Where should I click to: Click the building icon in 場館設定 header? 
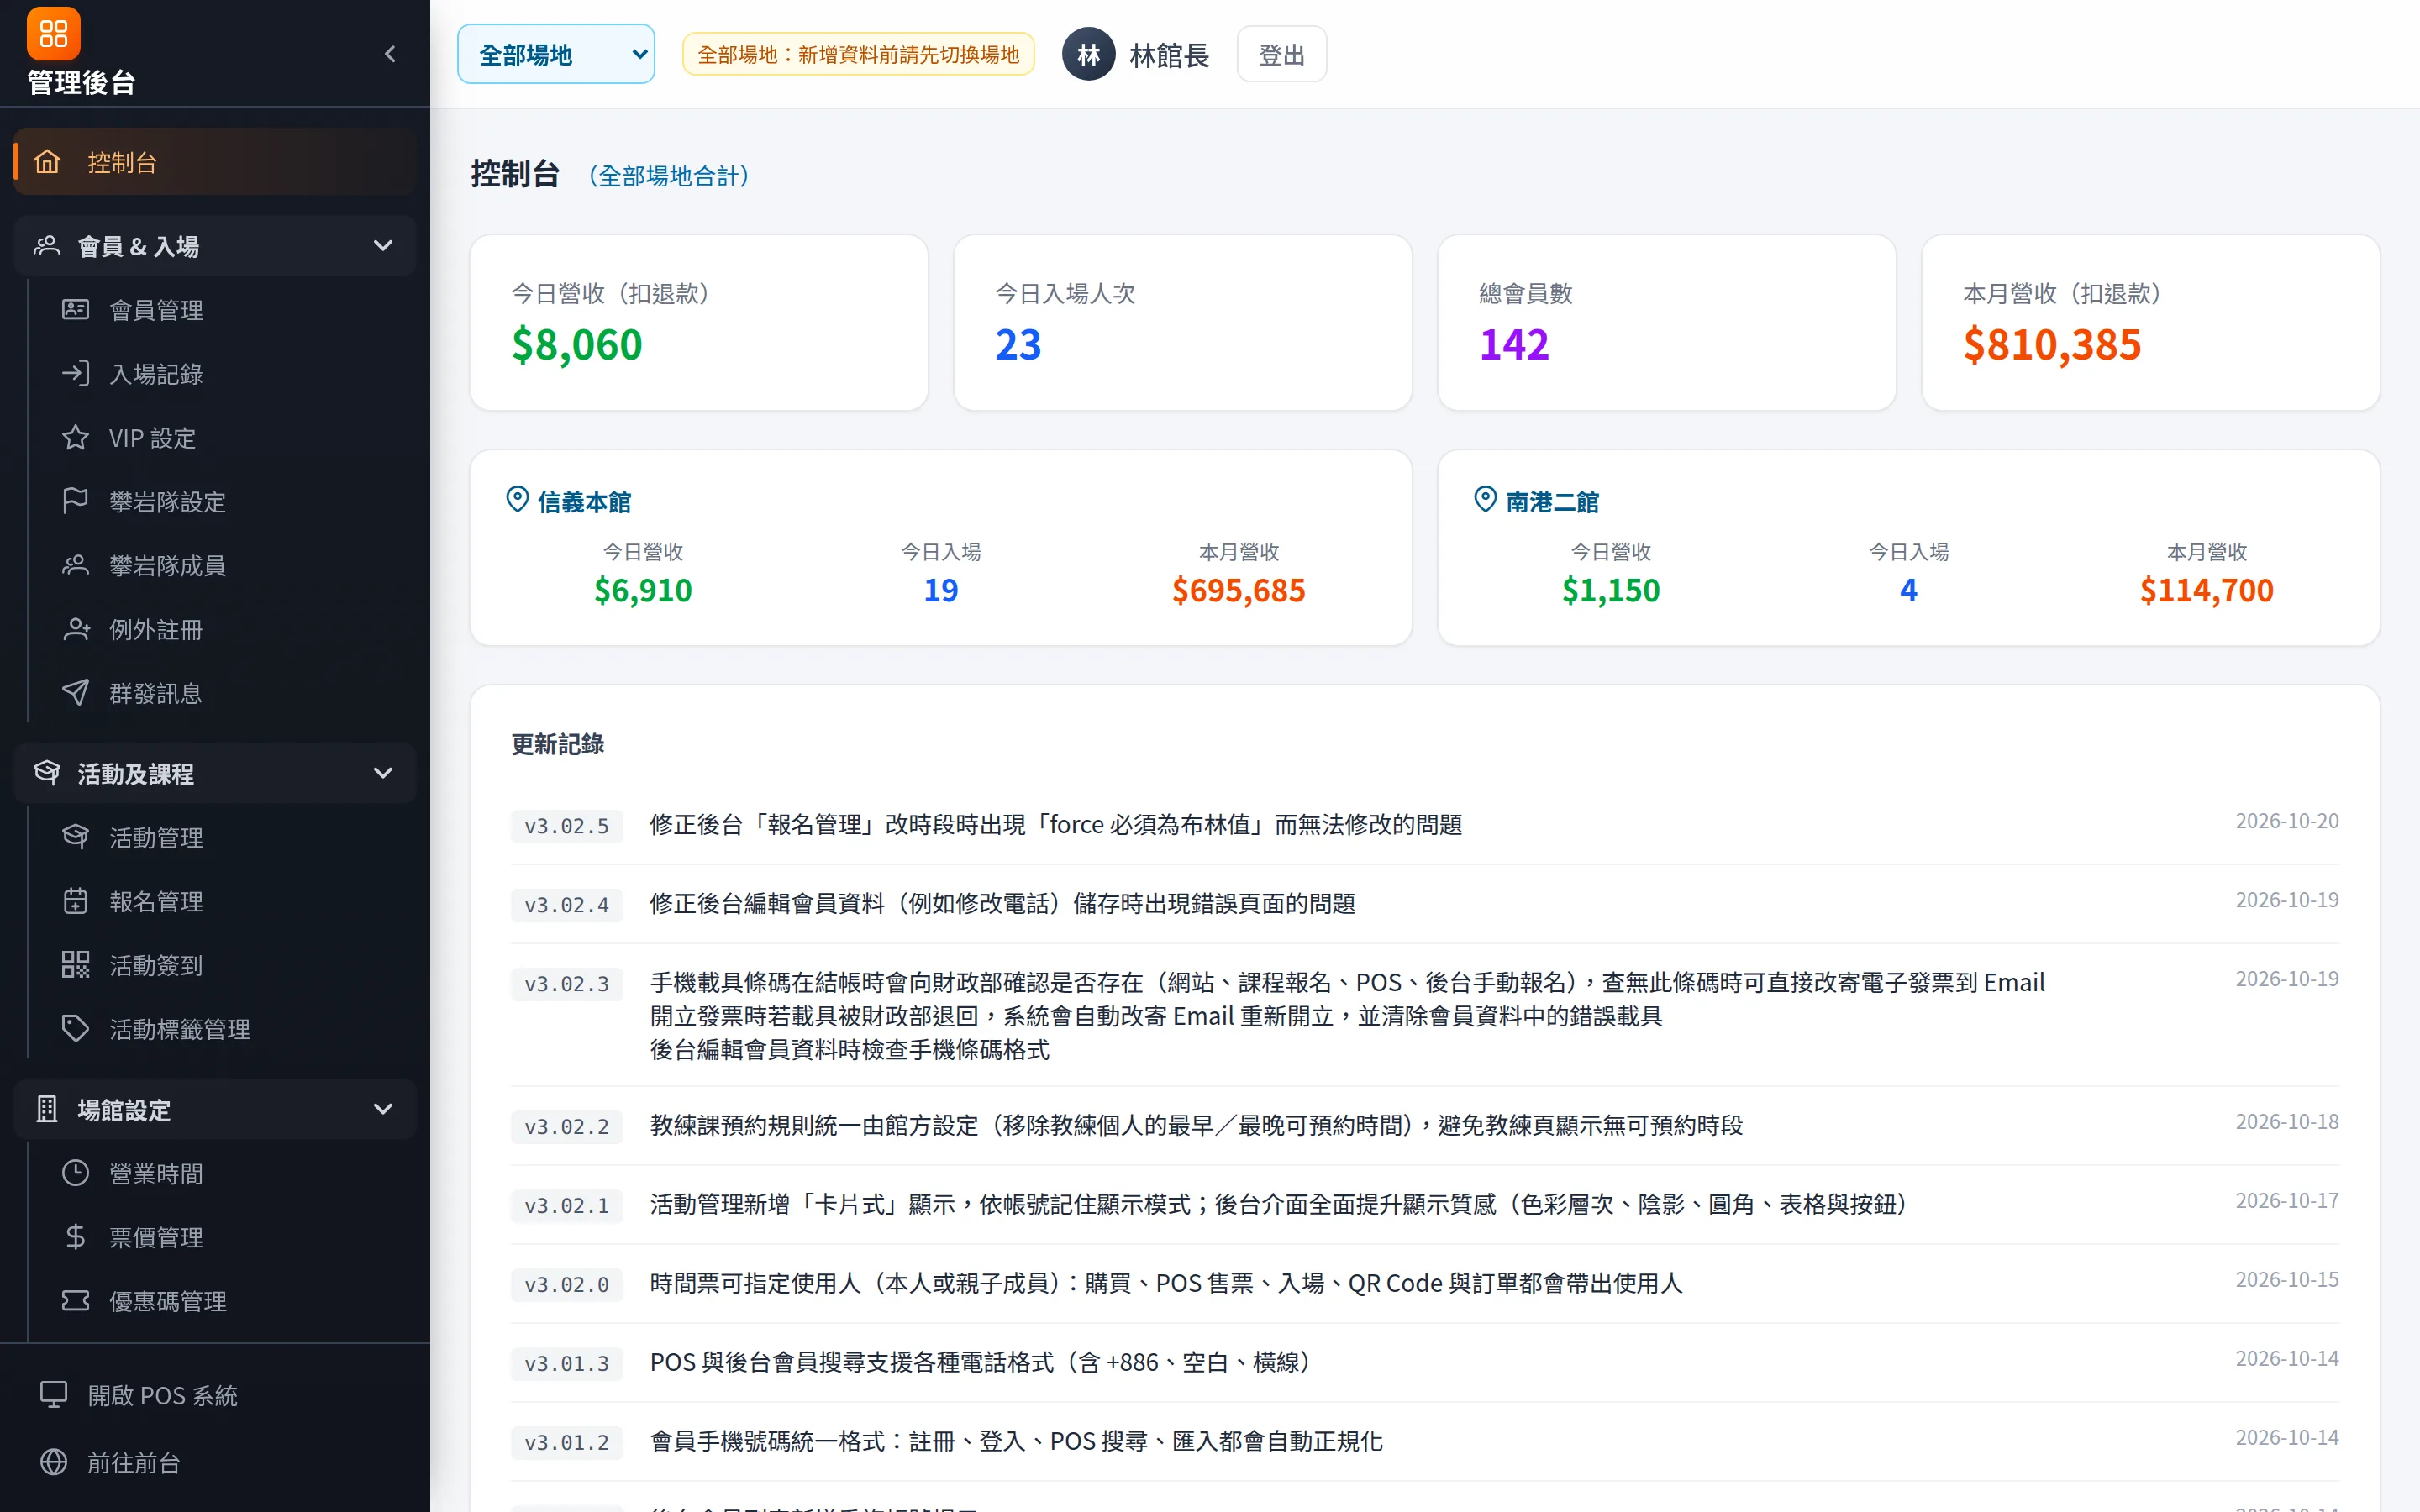click(x=47, y=1109)
